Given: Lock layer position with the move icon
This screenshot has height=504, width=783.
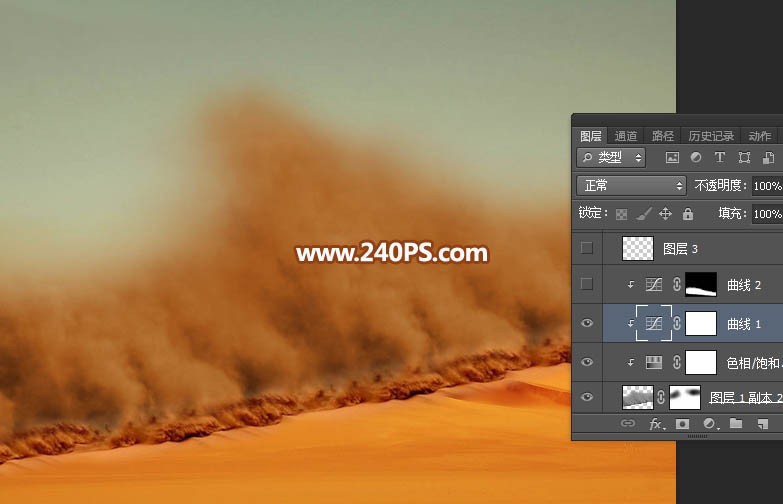Looking at the screenshot, I should point(665,214).
